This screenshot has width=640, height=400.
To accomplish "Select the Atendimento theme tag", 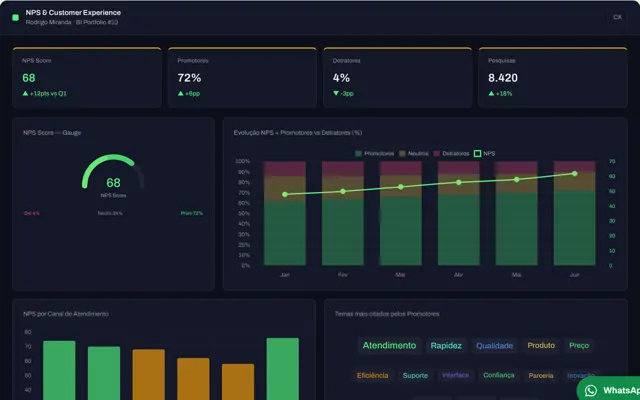I will [x=389, y=345].
